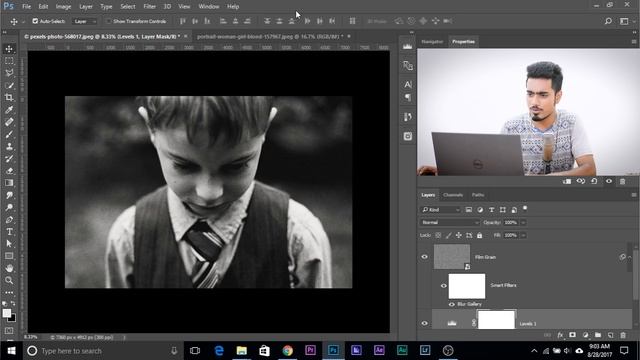Click the layer style fx icon

click(560, 335)
